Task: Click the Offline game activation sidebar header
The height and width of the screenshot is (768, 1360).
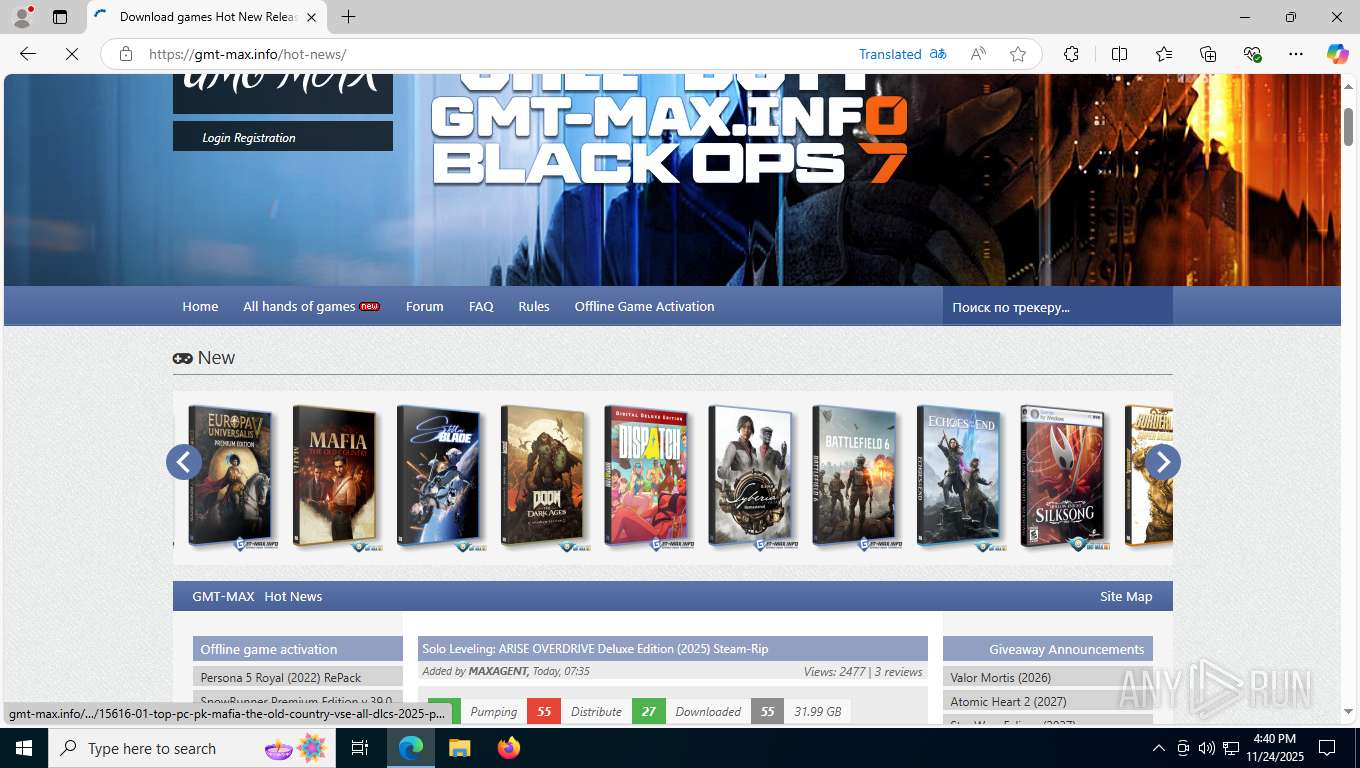Action: coord(298,649)
